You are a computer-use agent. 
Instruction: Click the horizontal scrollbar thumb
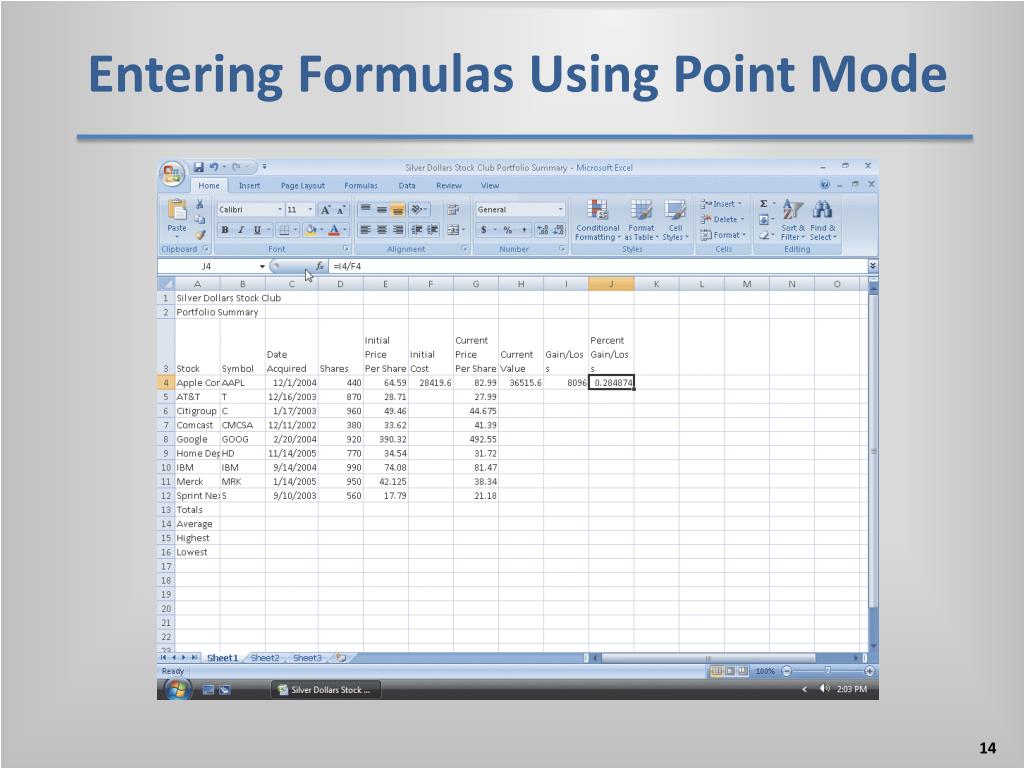[x=708, y=658]
